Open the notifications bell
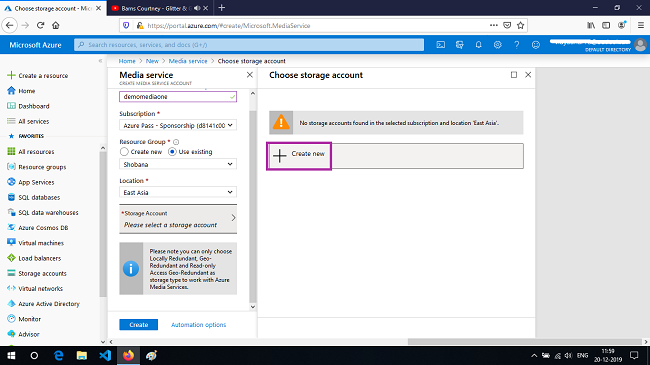Image resolution: width=650 pixels, height=365 pixels. 478,45
